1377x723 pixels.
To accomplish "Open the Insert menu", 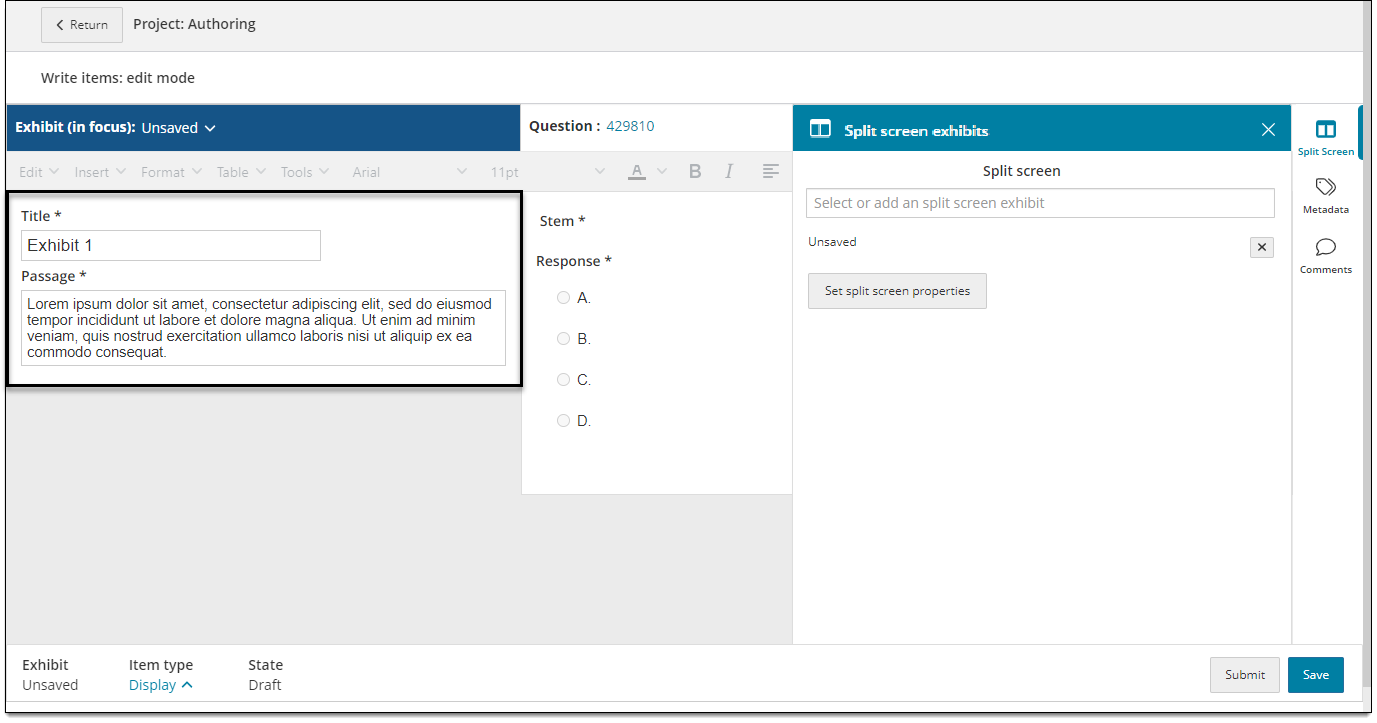I will [x=100, y=172].
